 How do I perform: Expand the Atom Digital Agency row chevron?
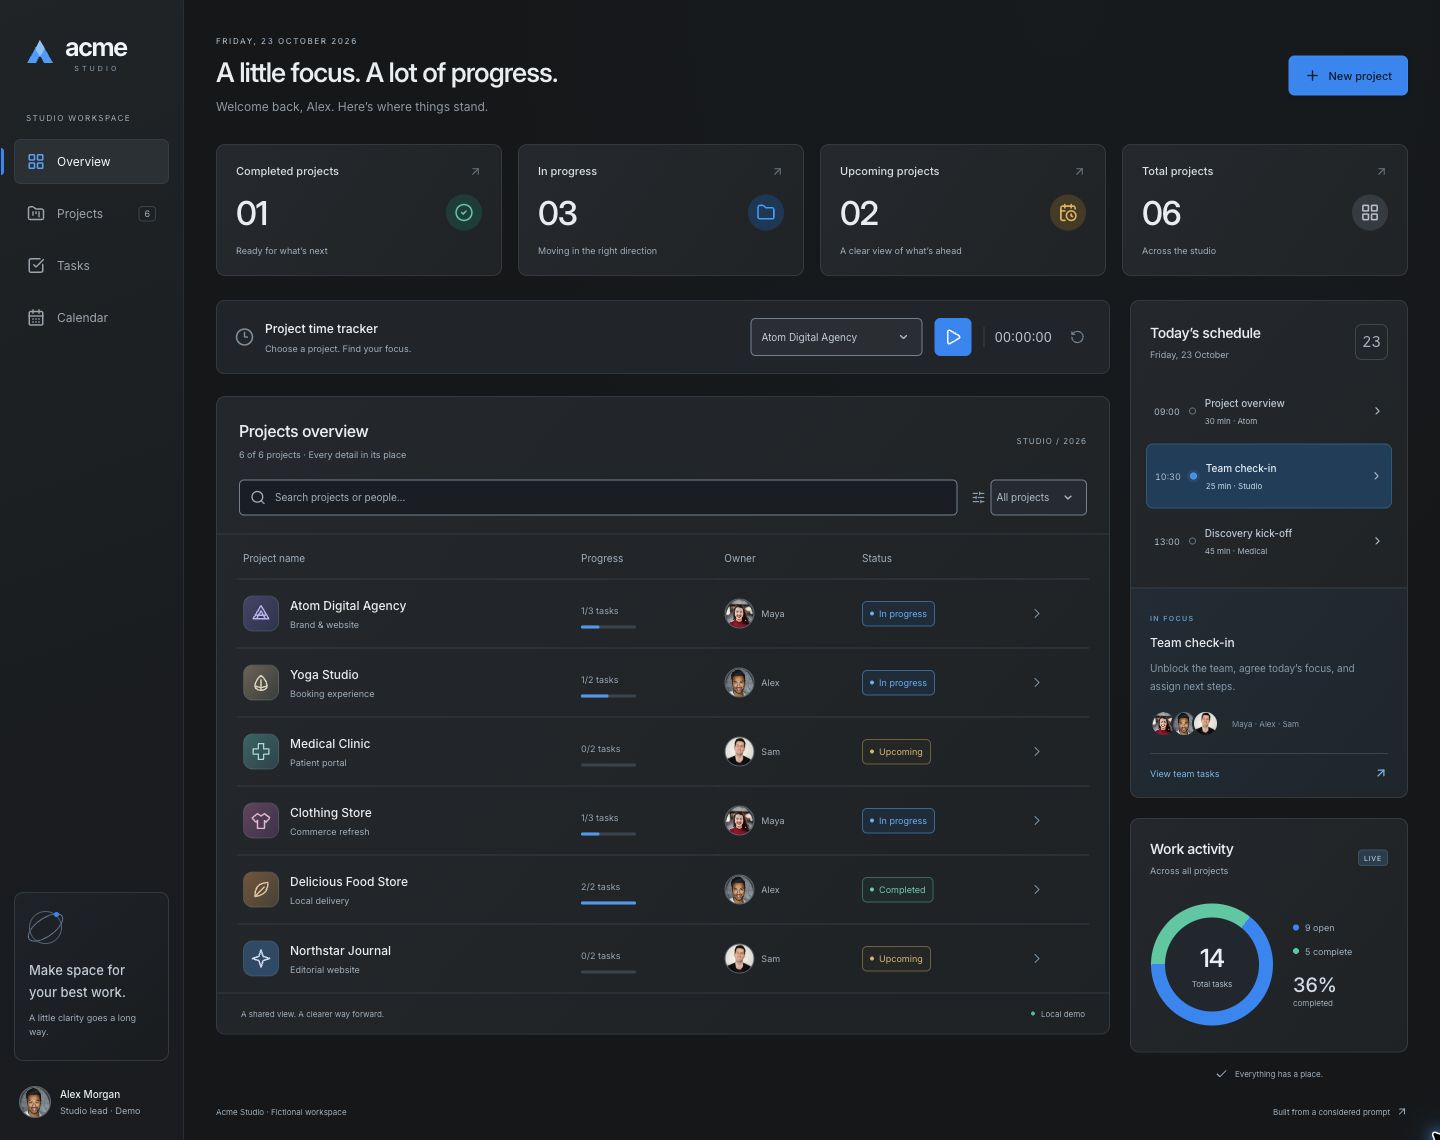[x=1037, y=613]
